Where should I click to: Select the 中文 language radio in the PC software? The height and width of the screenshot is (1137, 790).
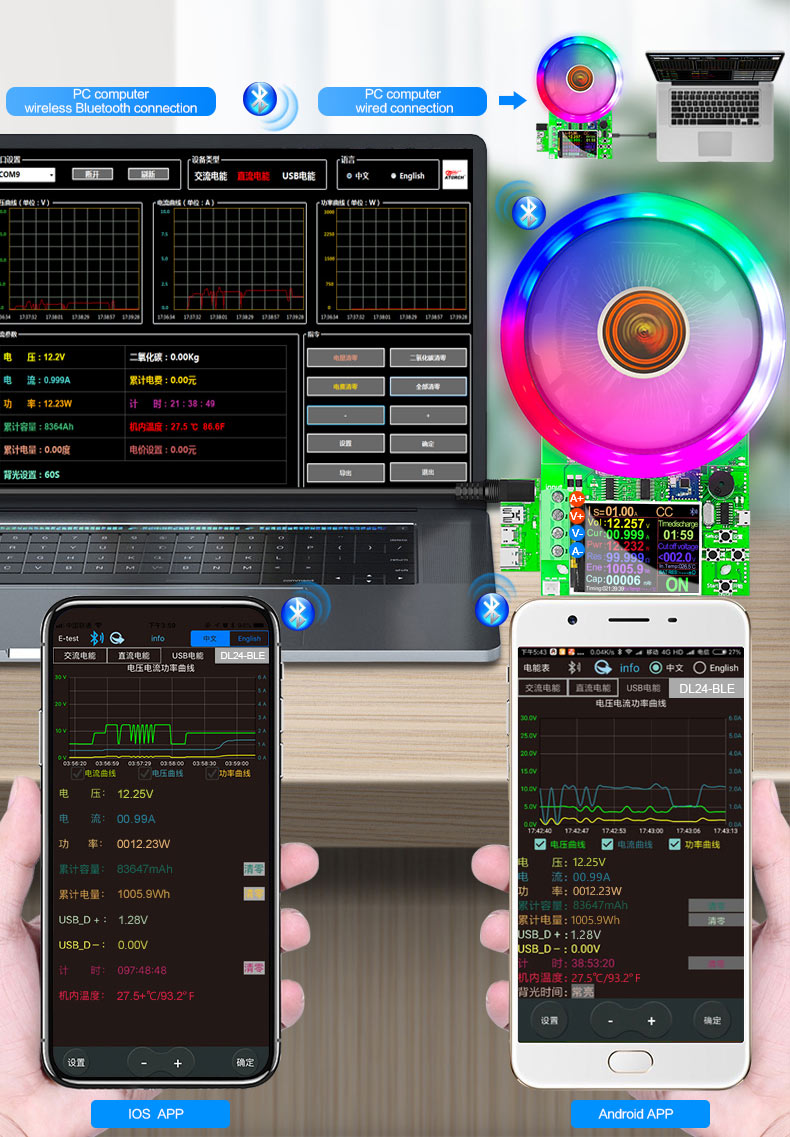click(350, 175)
